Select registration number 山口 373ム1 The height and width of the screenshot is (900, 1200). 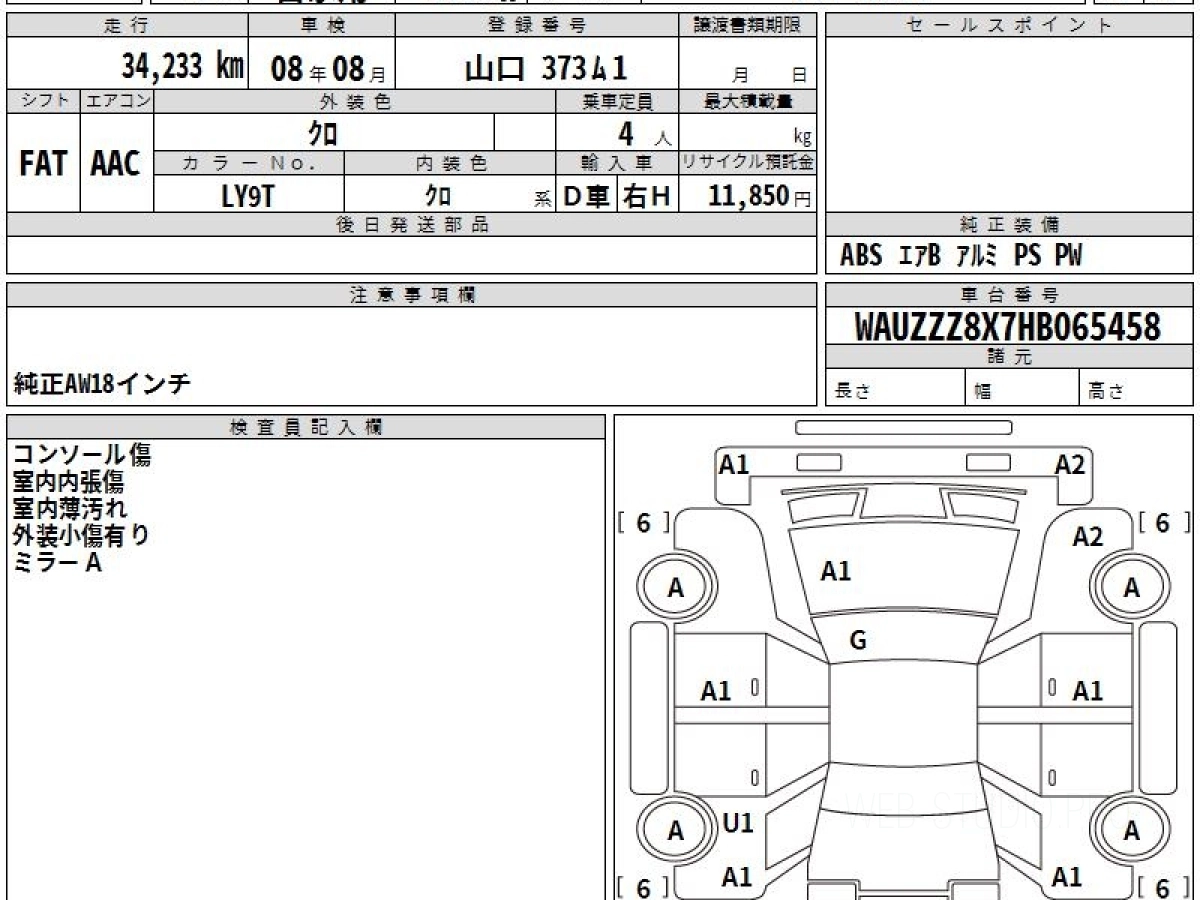(x=546, y=67)
